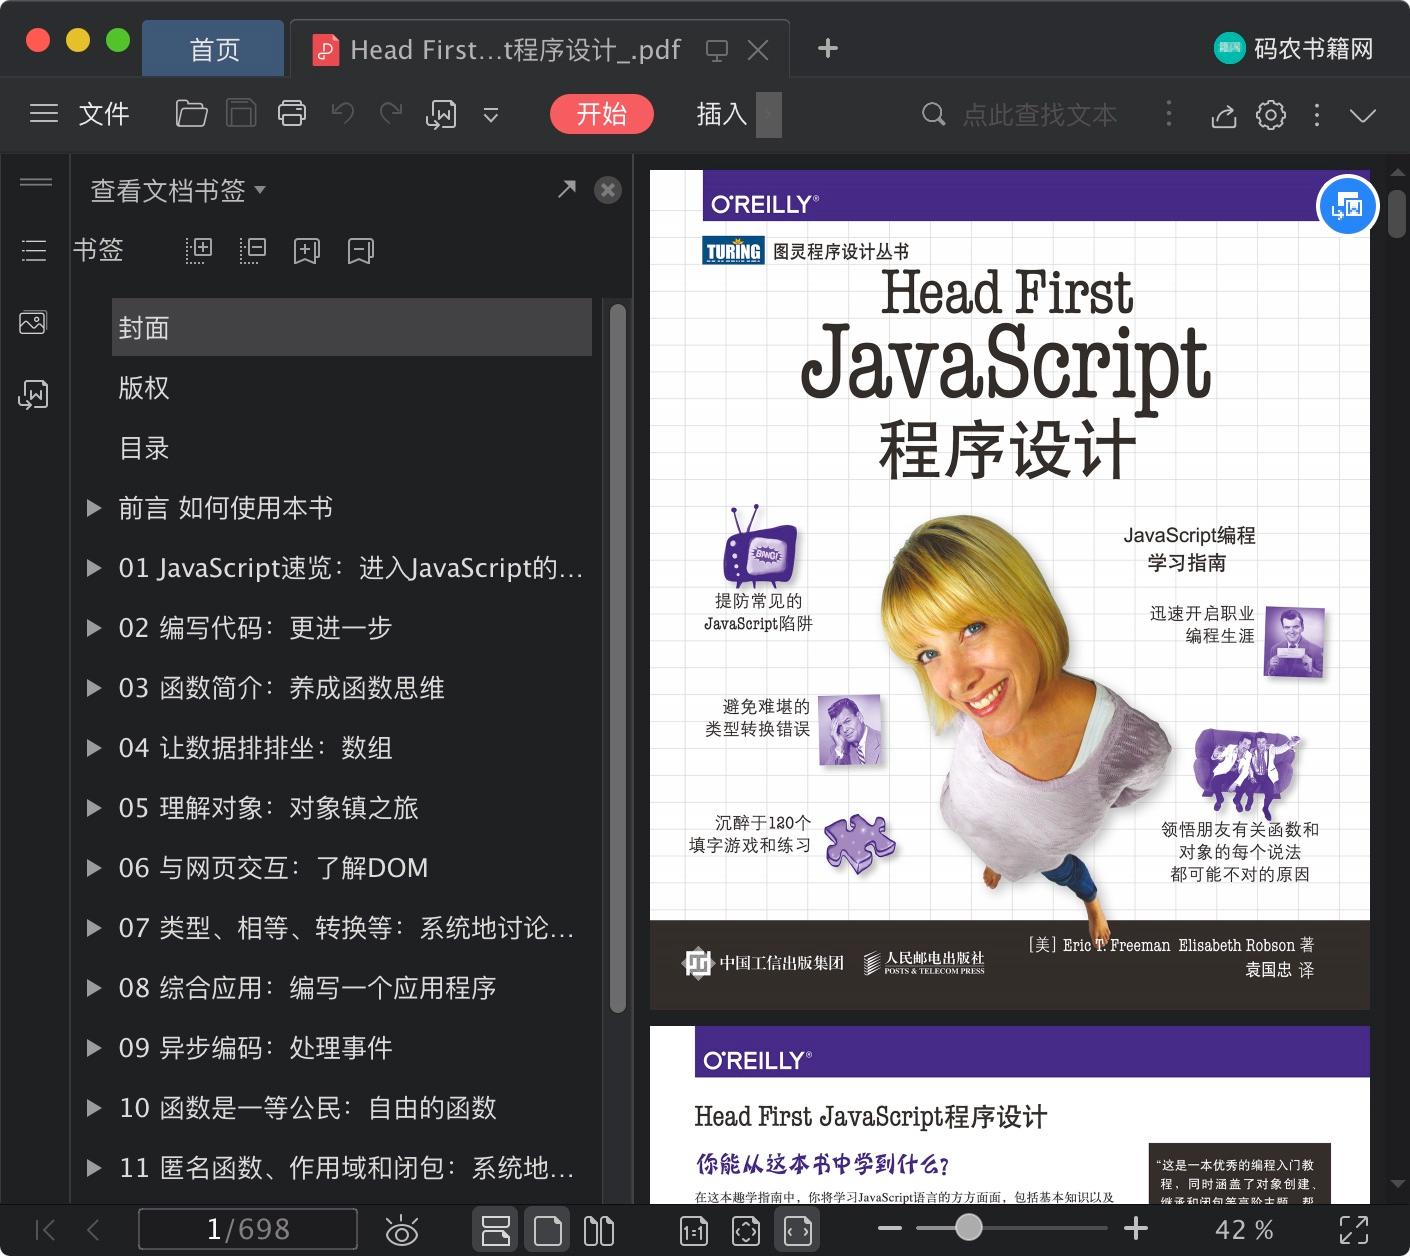The width and height of the screenshot is (1410, 1256).
Task: Pop out the bookmark panel arrow icon
Action: tap(567, 188)
